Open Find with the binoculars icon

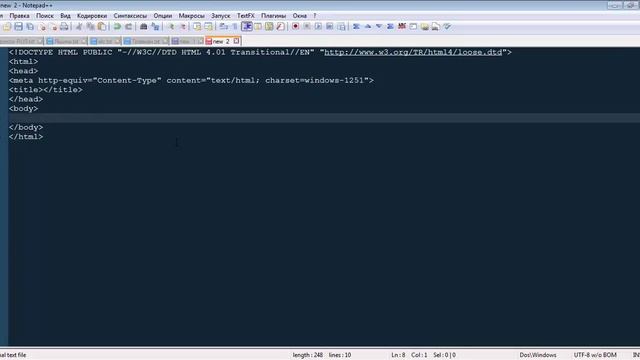tap(143, 27)
